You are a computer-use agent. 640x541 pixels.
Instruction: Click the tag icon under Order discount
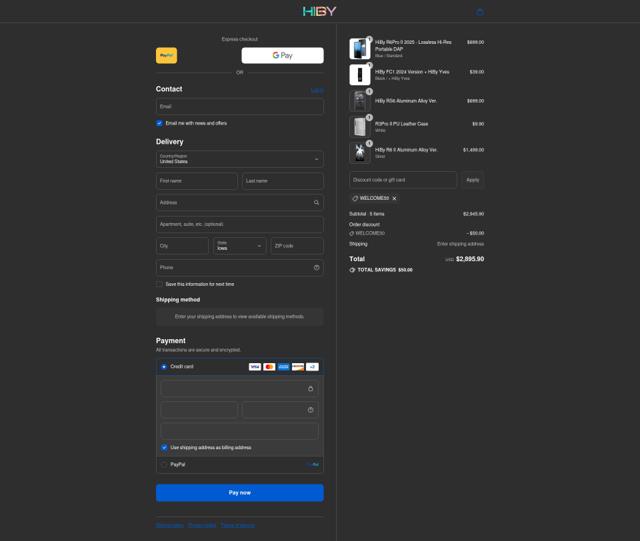pos(351,234)
